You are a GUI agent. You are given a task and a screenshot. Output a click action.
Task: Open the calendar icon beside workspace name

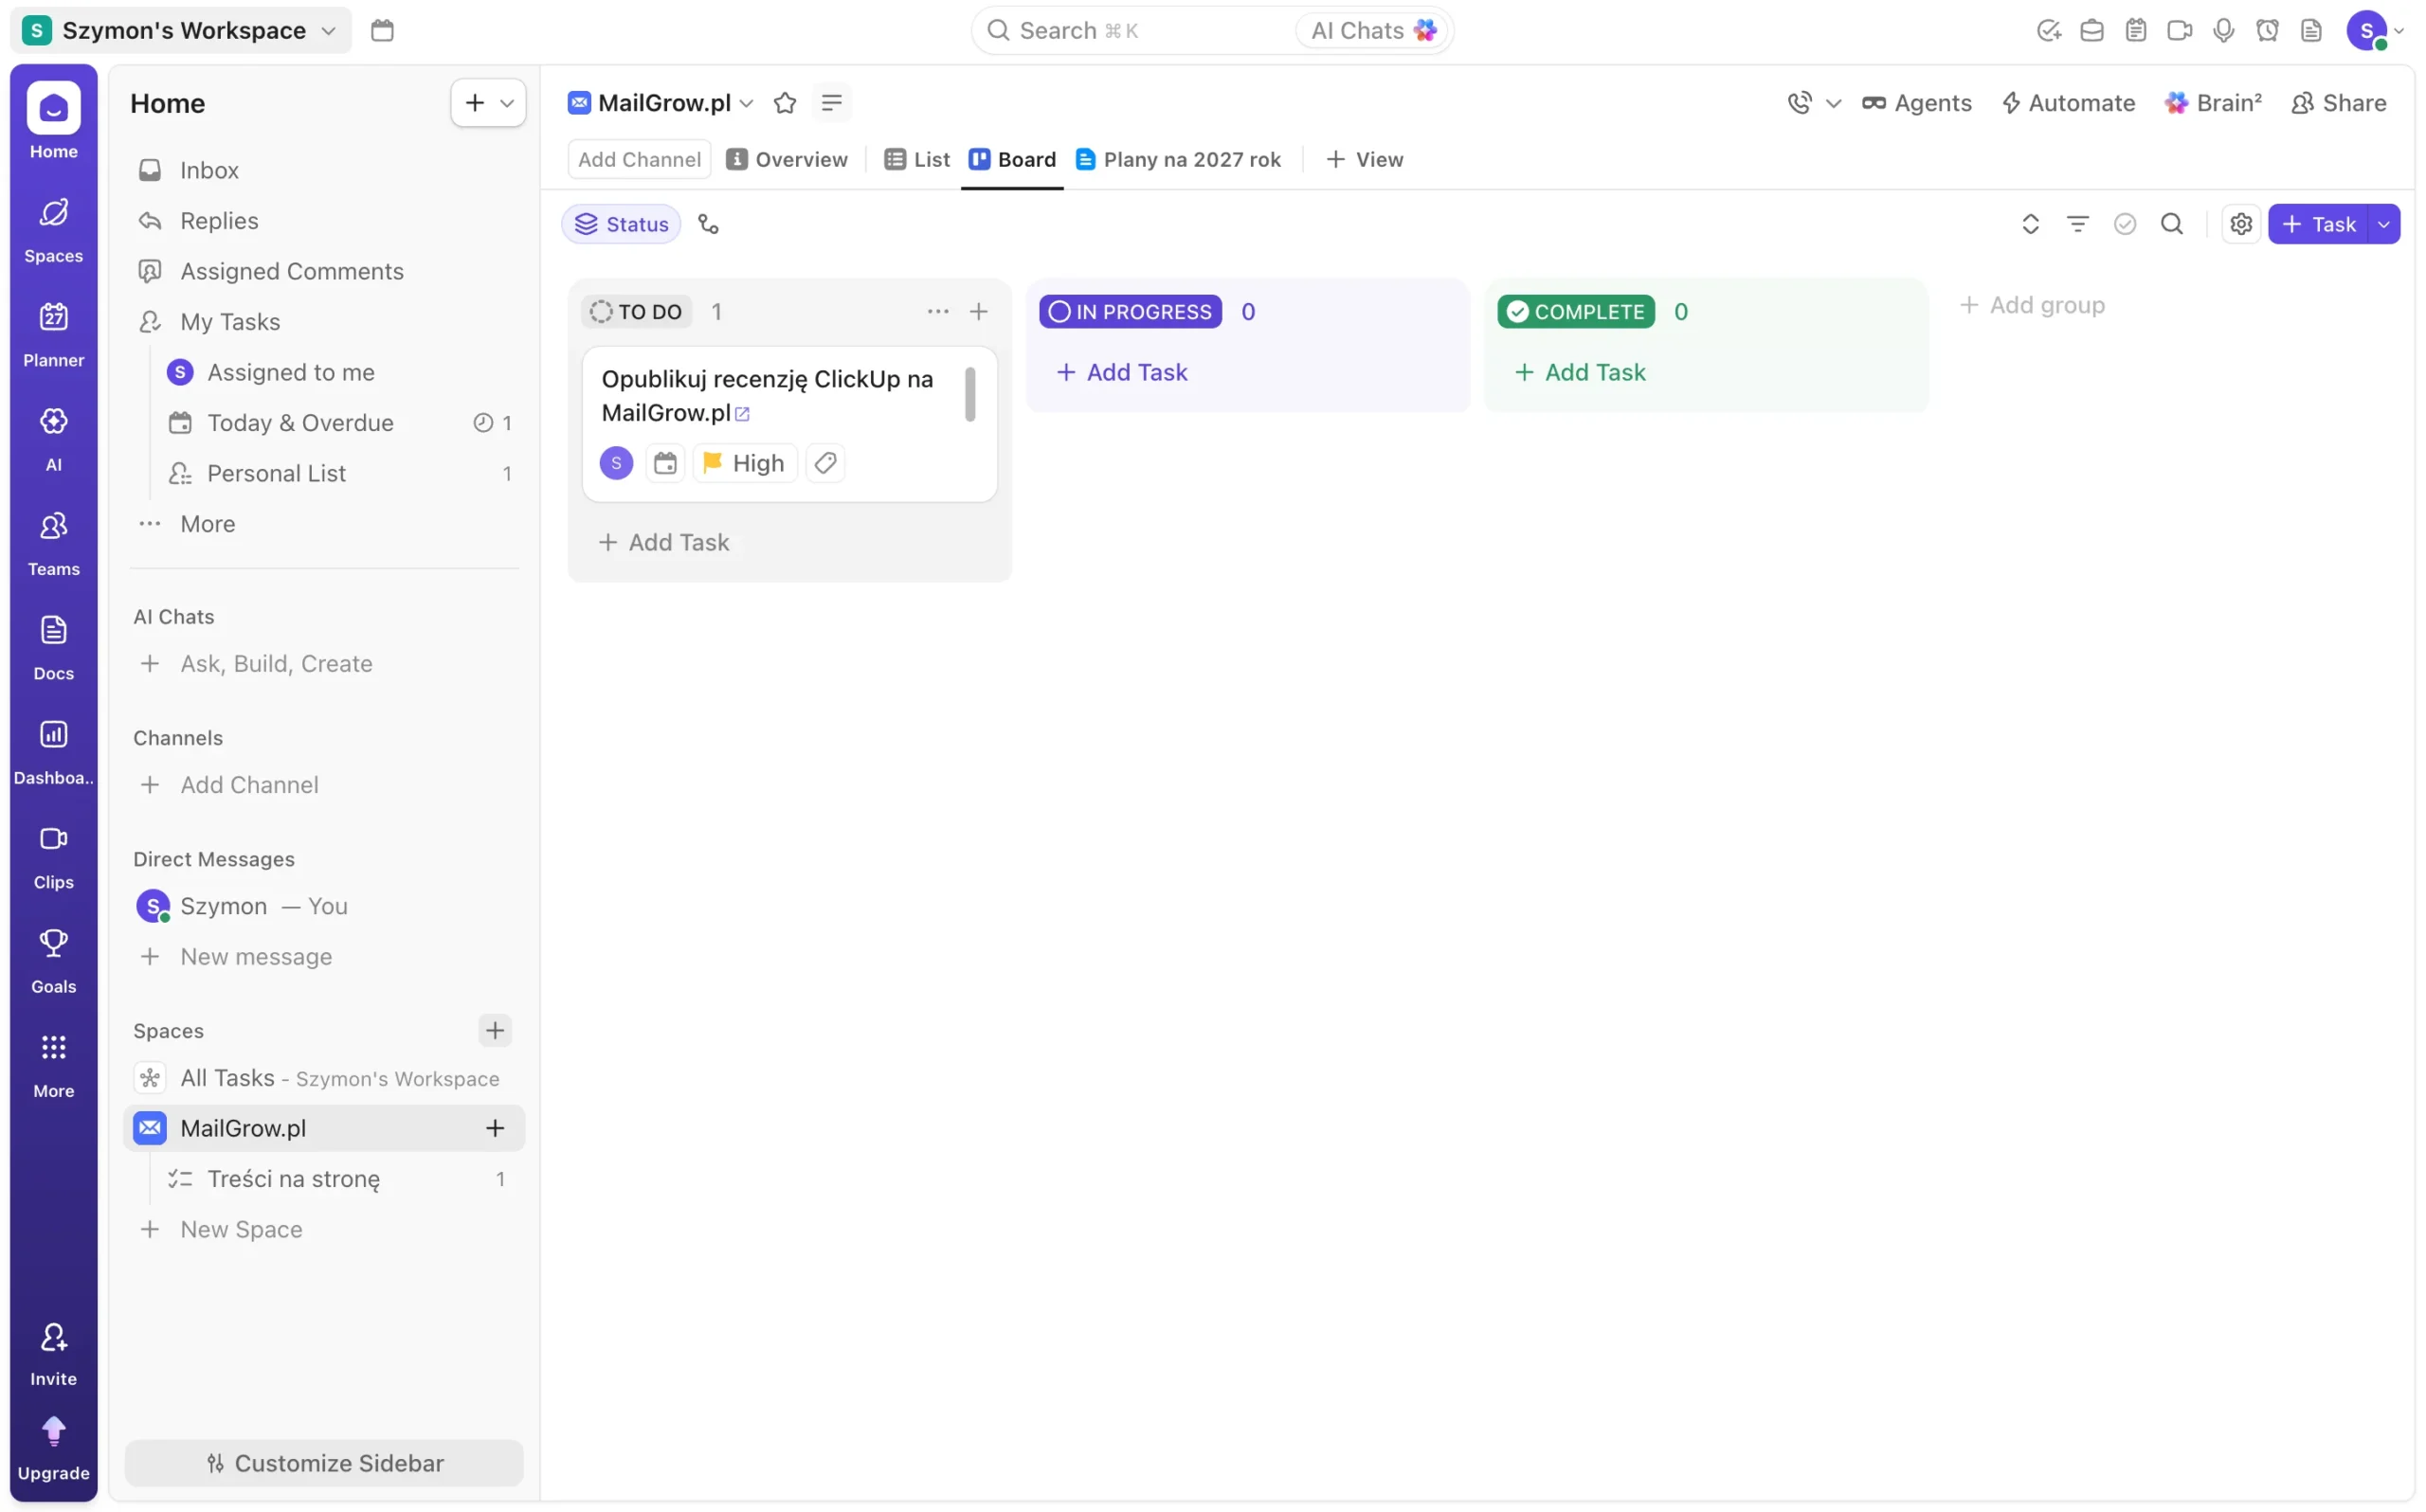pyautogui.click(x=382, y=30)
